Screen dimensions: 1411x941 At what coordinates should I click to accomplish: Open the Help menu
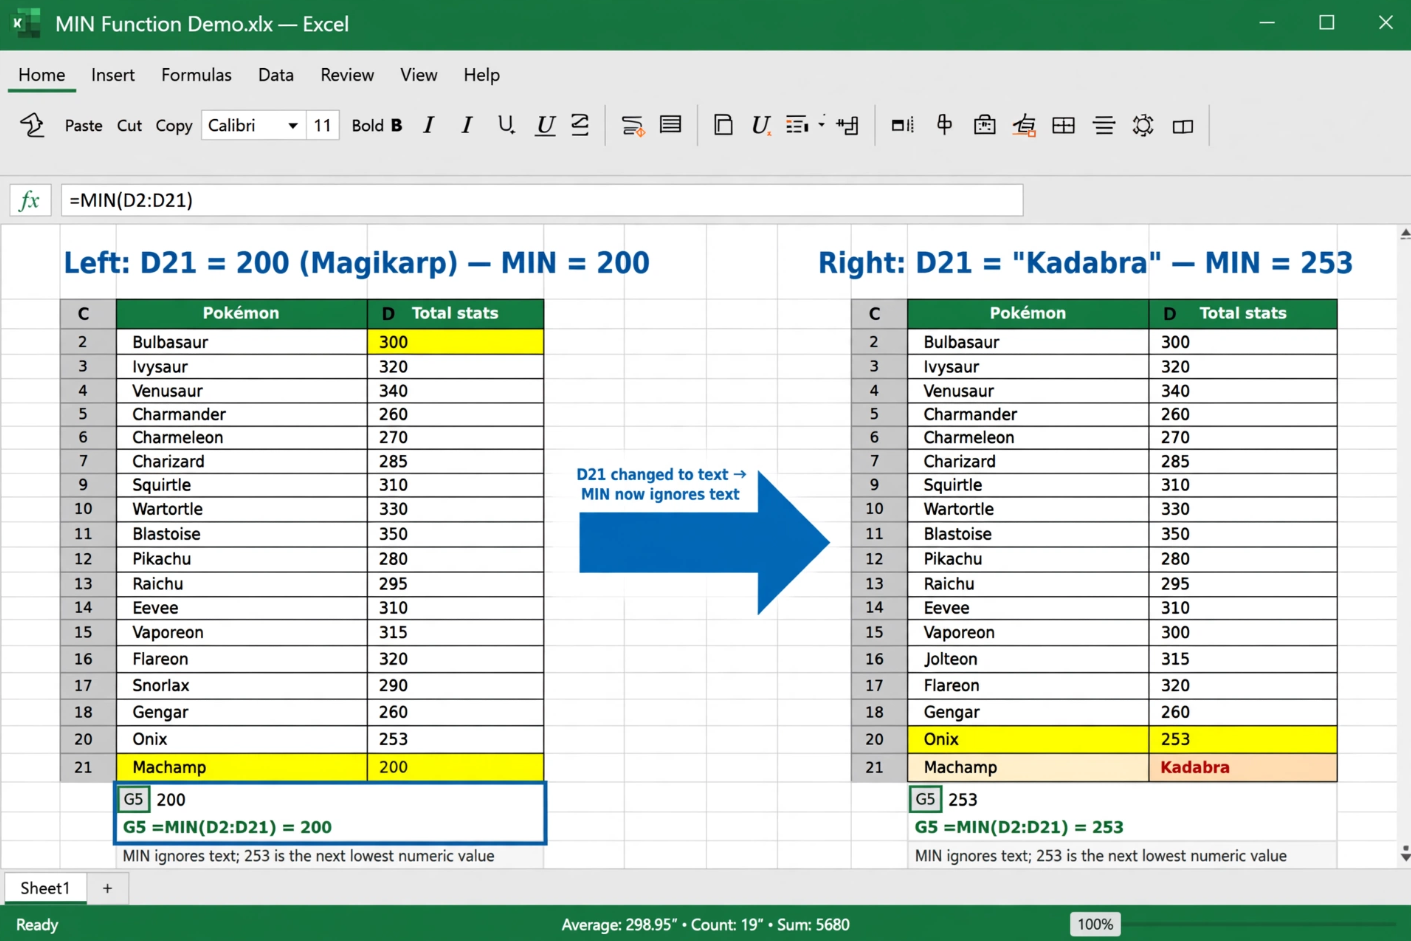(x=481, y=75)
